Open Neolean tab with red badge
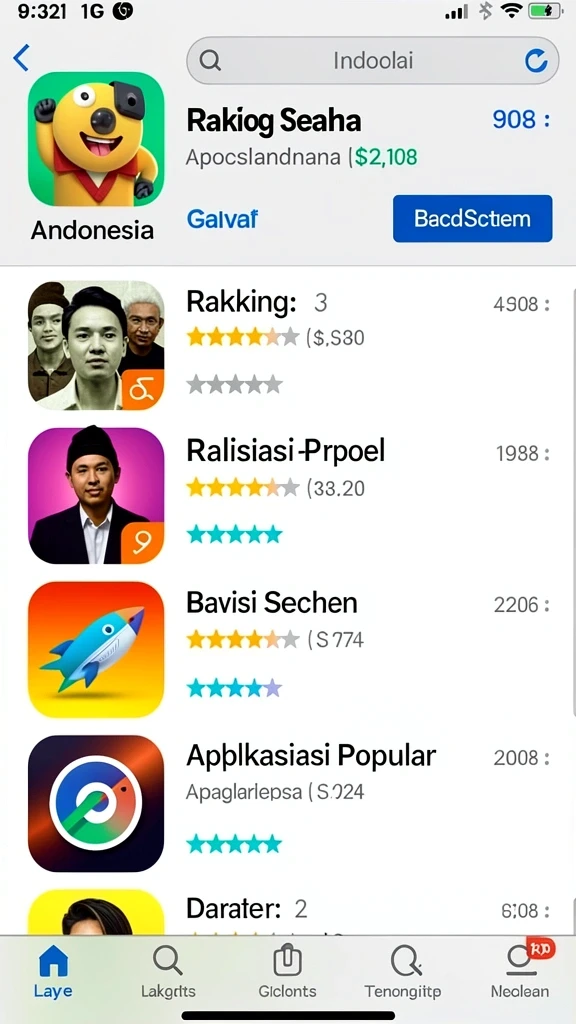Image resolution: width=576 pixels, height=1024 pixels. (x=520, y=971)
